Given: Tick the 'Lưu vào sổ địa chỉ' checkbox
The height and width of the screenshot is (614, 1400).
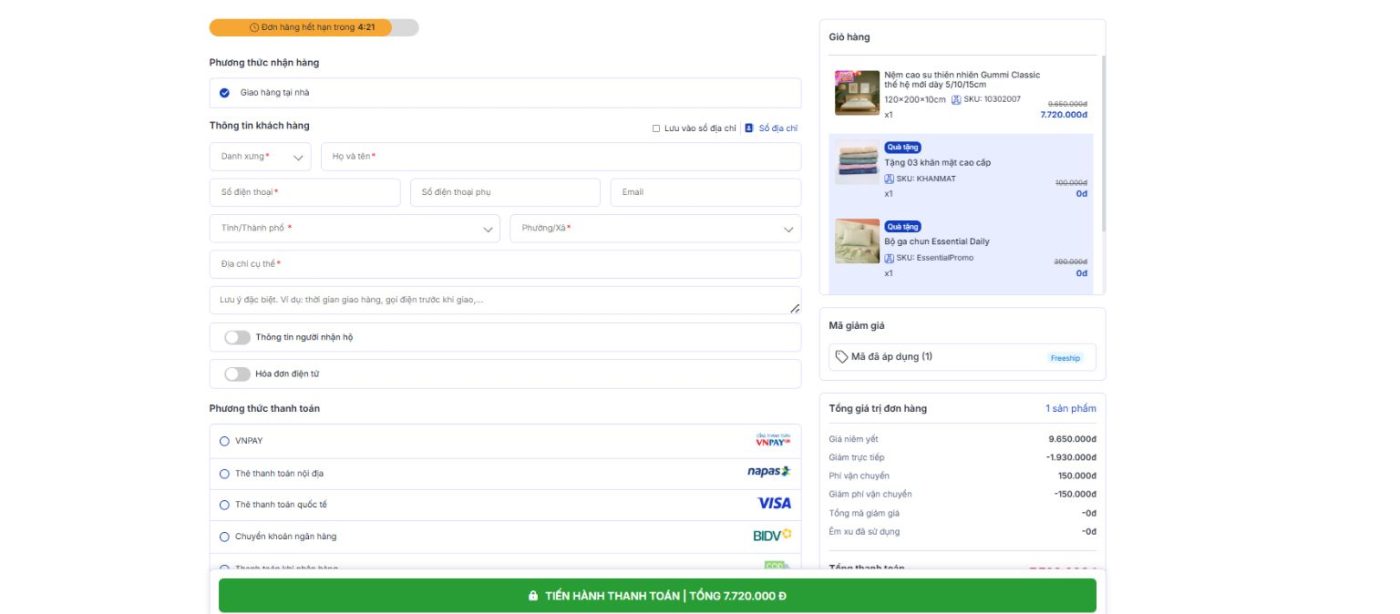Looking at the screenshot, I should [x=656, y=128].
